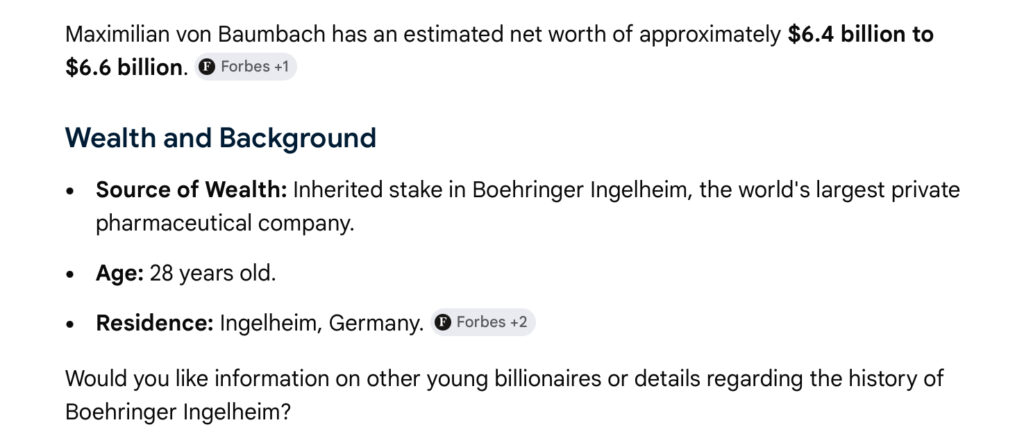Open the Forbes +2 citation chip
The image size is (1024, 434).
pos(483,322)
